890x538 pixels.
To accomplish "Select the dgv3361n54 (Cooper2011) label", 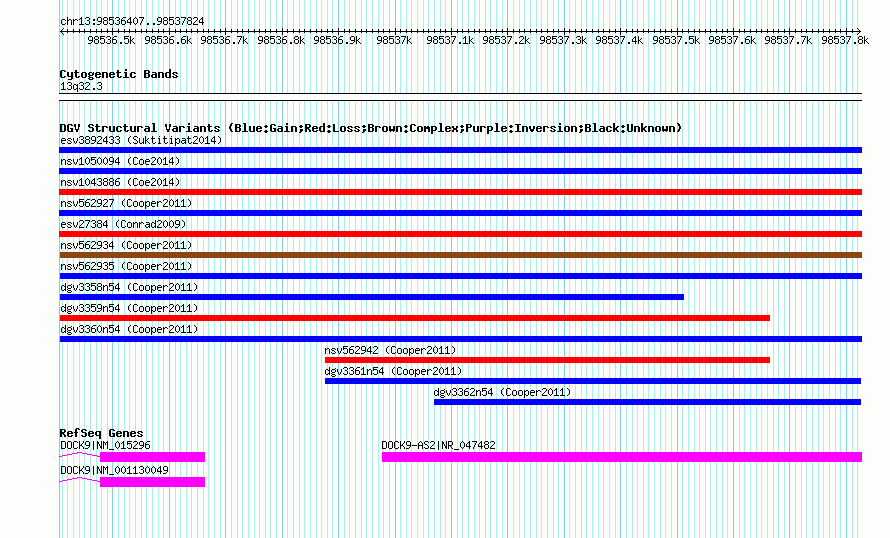I will 393,371.
